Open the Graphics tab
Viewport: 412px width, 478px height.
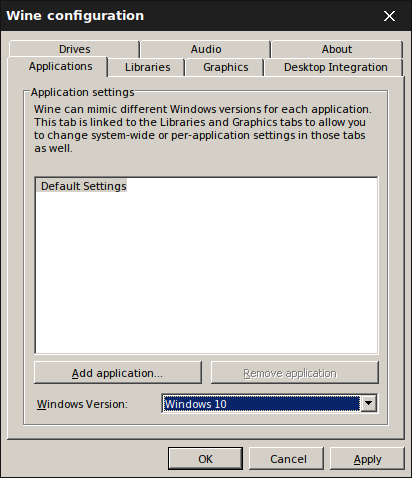226,67
